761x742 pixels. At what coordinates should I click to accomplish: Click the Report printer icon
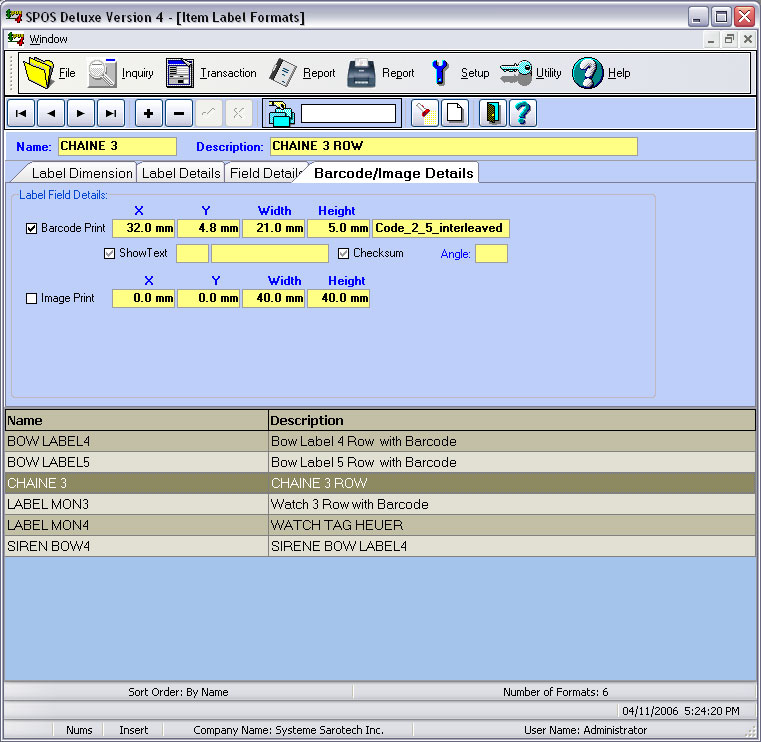click(362, 73)
